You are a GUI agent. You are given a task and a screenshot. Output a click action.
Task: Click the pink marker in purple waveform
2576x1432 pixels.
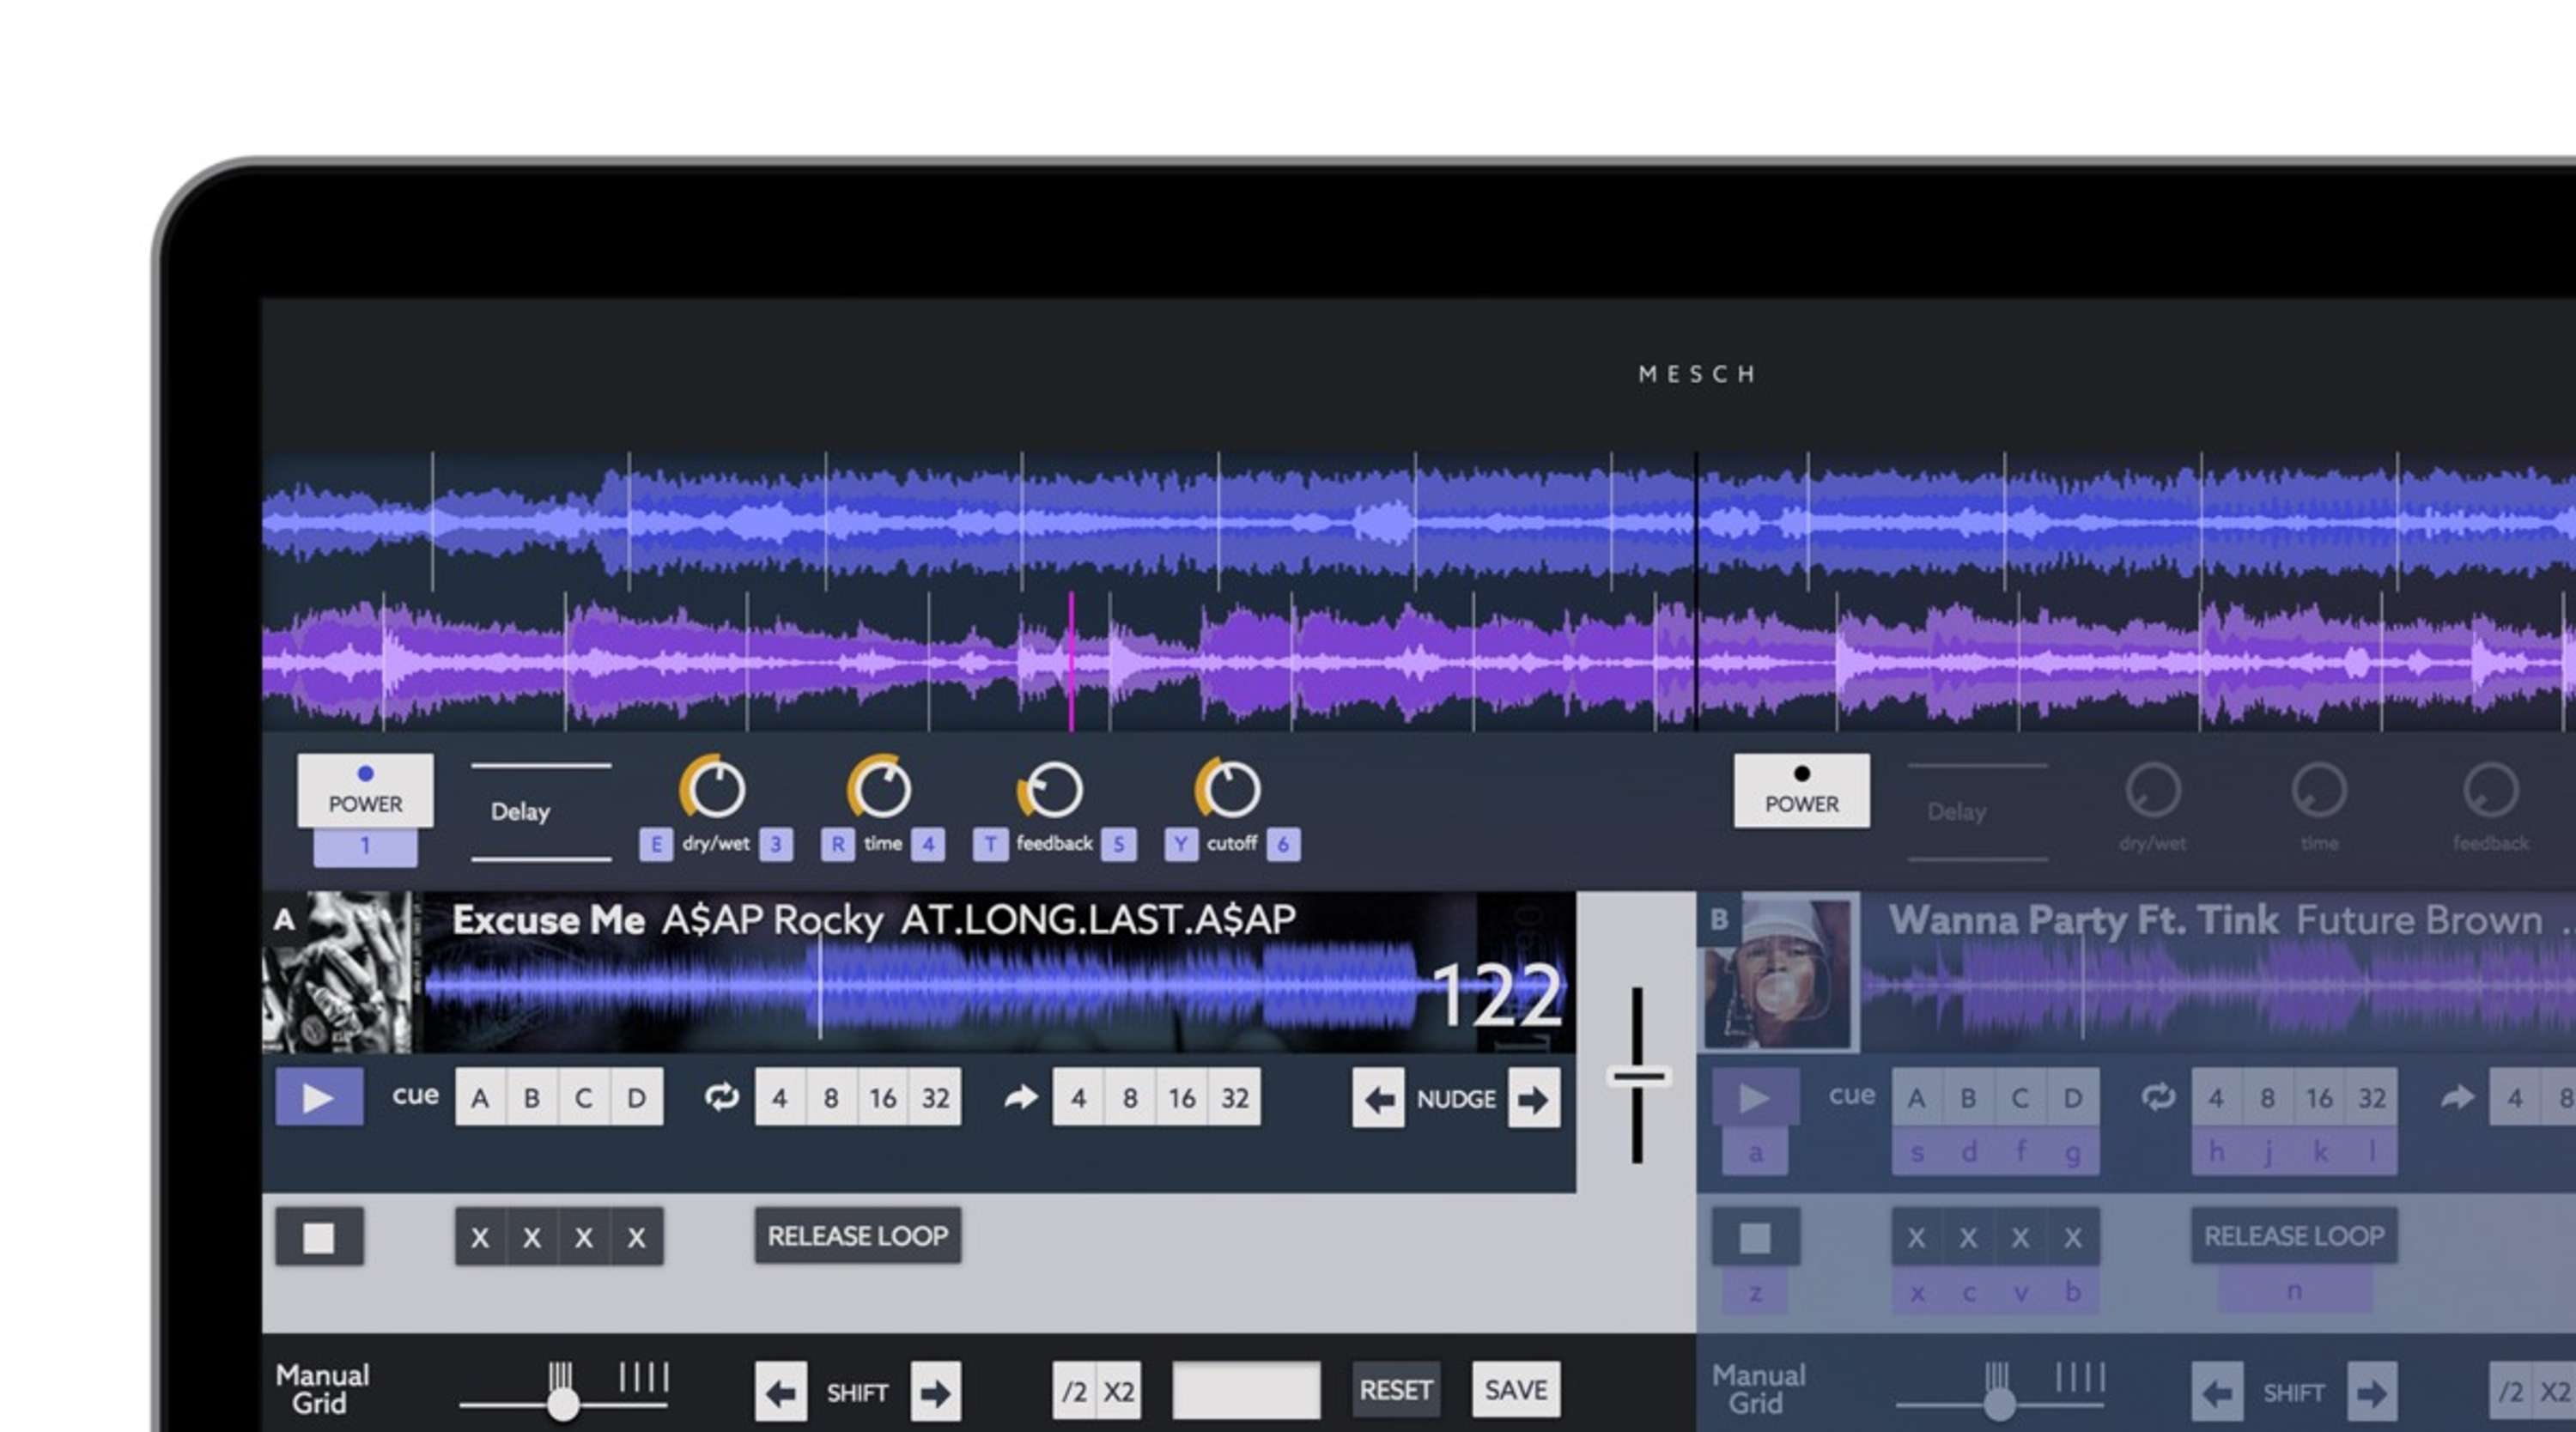pyautogui.click(x=1071, y=662)
